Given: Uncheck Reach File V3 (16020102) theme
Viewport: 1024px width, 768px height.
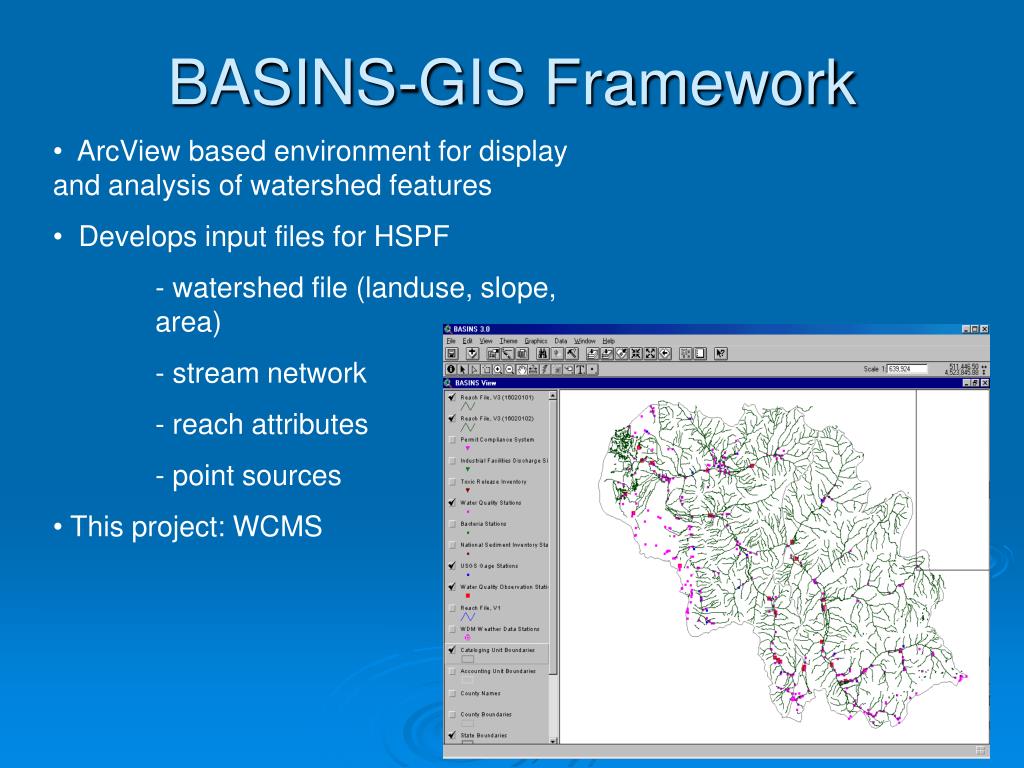Looking at the screenshot, I should pyautogui.click(x=452, y=418).
